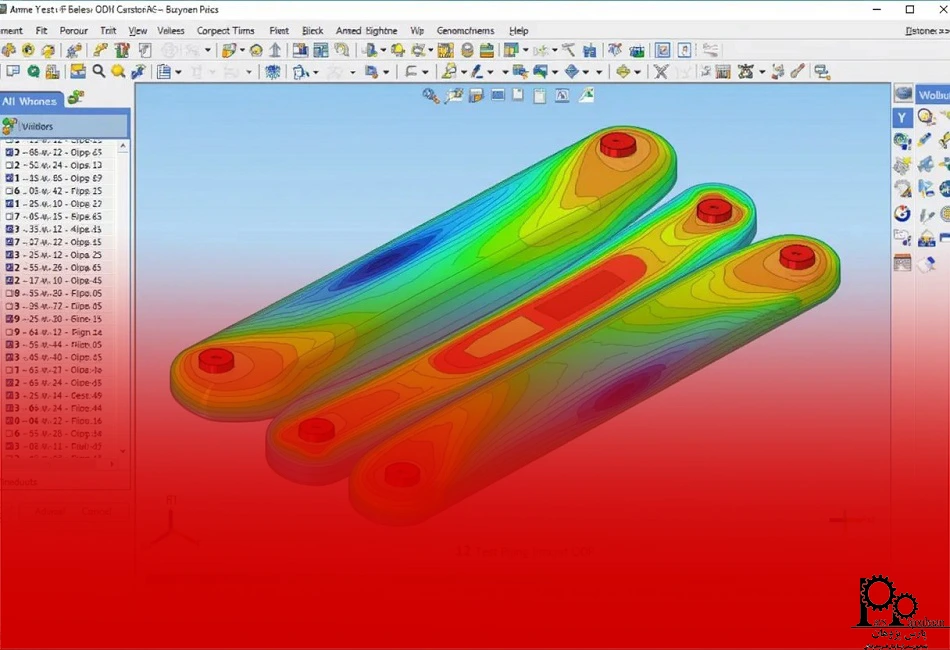The image size is (950, 650).
Task: Open dropdown arrow beside yellow diamond toolbar icon
Action: (x=638, y=72)
